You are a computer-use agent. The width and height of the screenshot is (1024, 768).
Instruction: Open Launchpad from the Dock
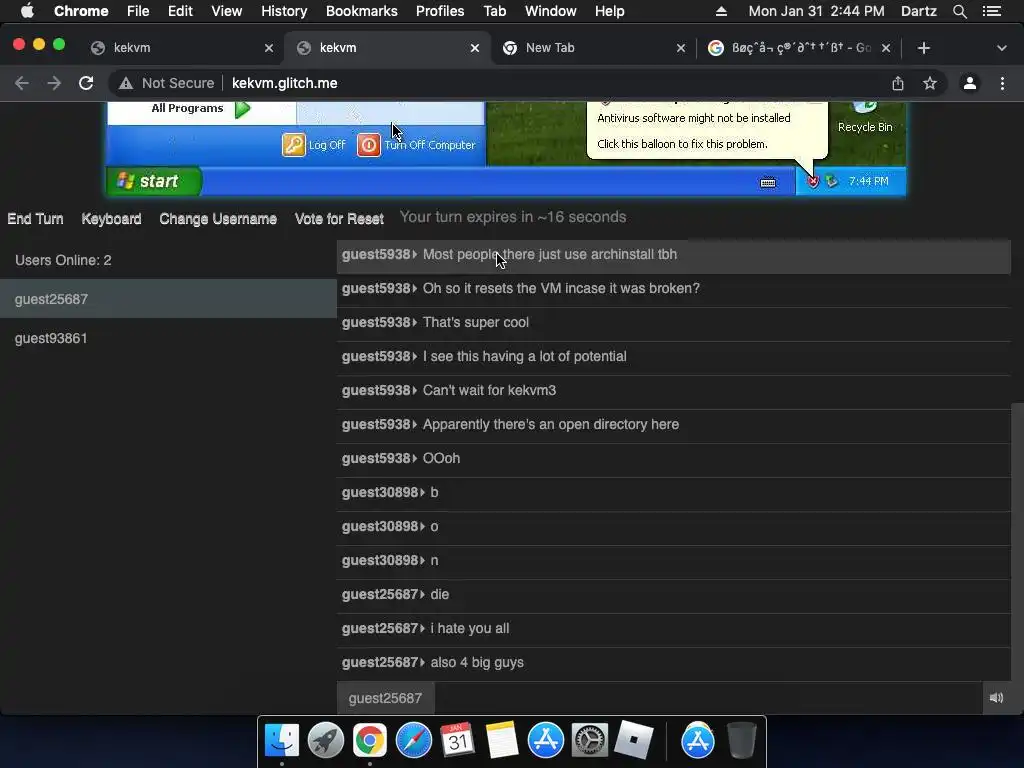[326, 741]
